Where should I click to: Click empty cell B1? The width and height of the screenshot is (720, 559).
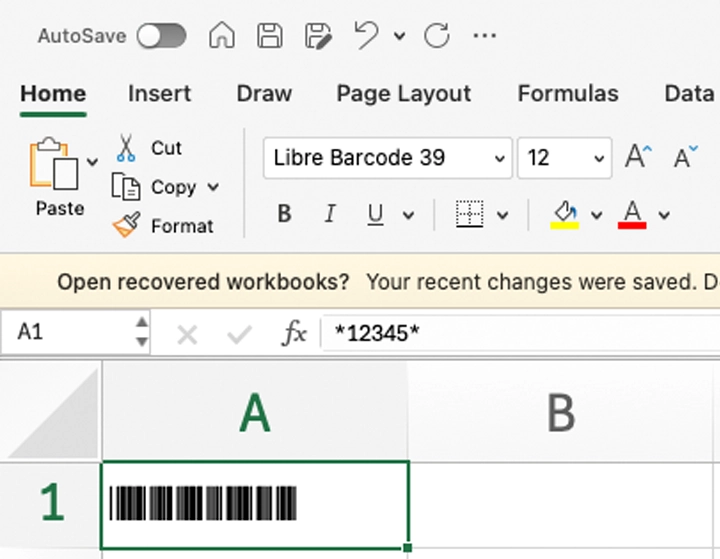[561, 505]
